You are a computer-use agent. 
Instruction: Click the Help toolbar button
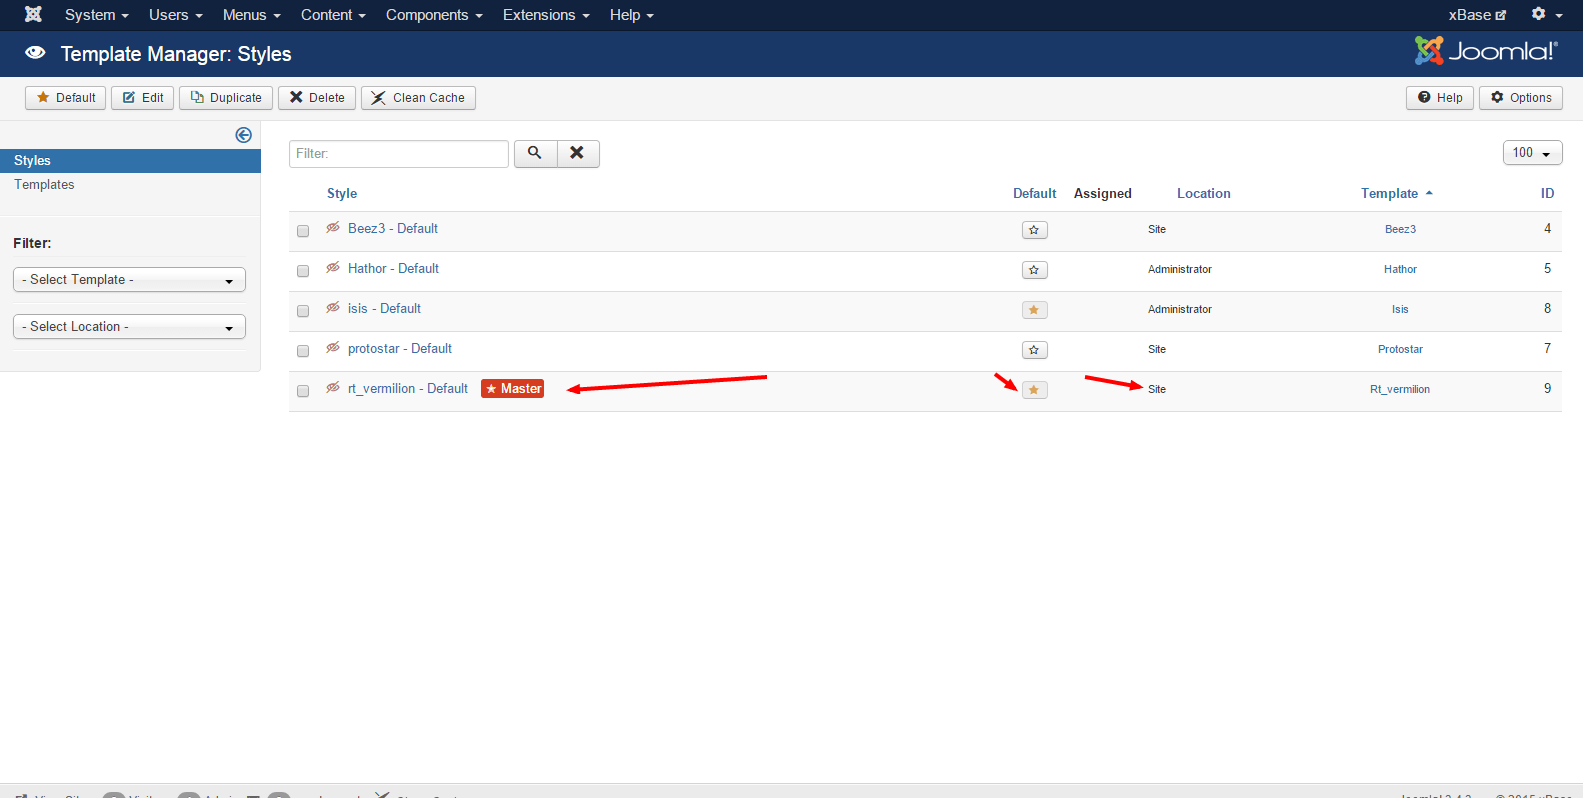[1440, 97]
